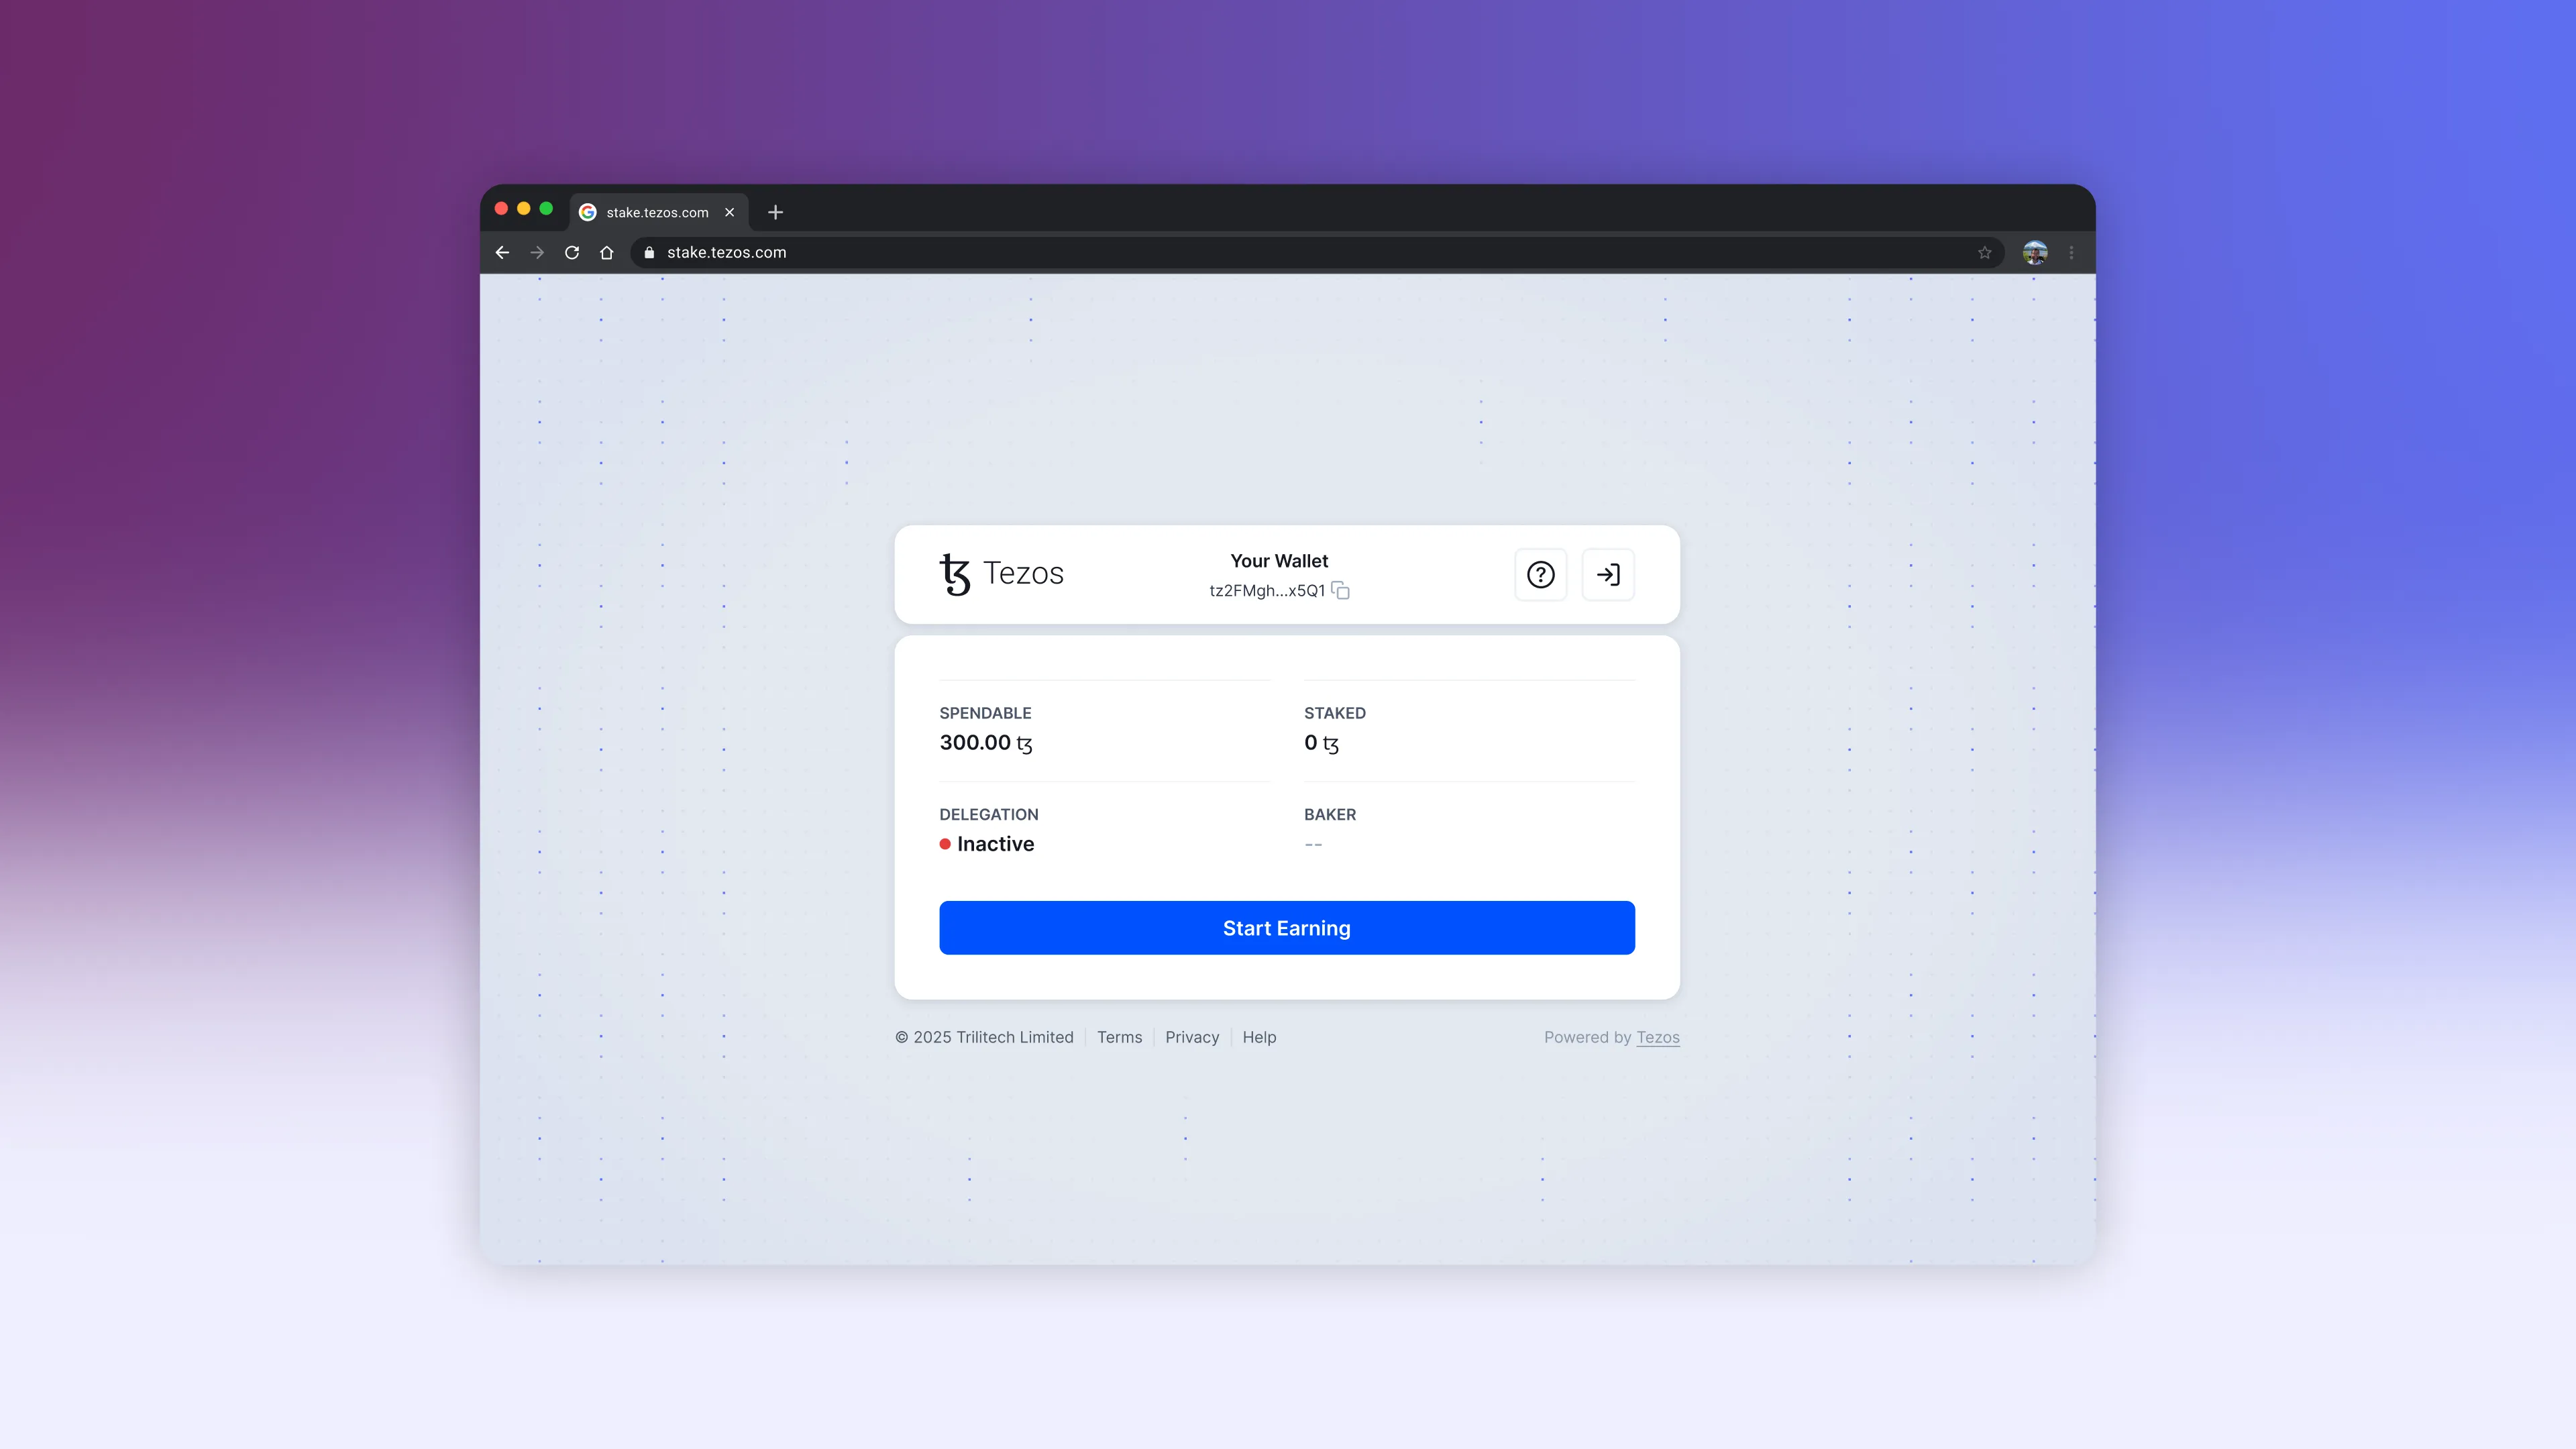Open the Terms link in the footer

click(1119, 1038)
